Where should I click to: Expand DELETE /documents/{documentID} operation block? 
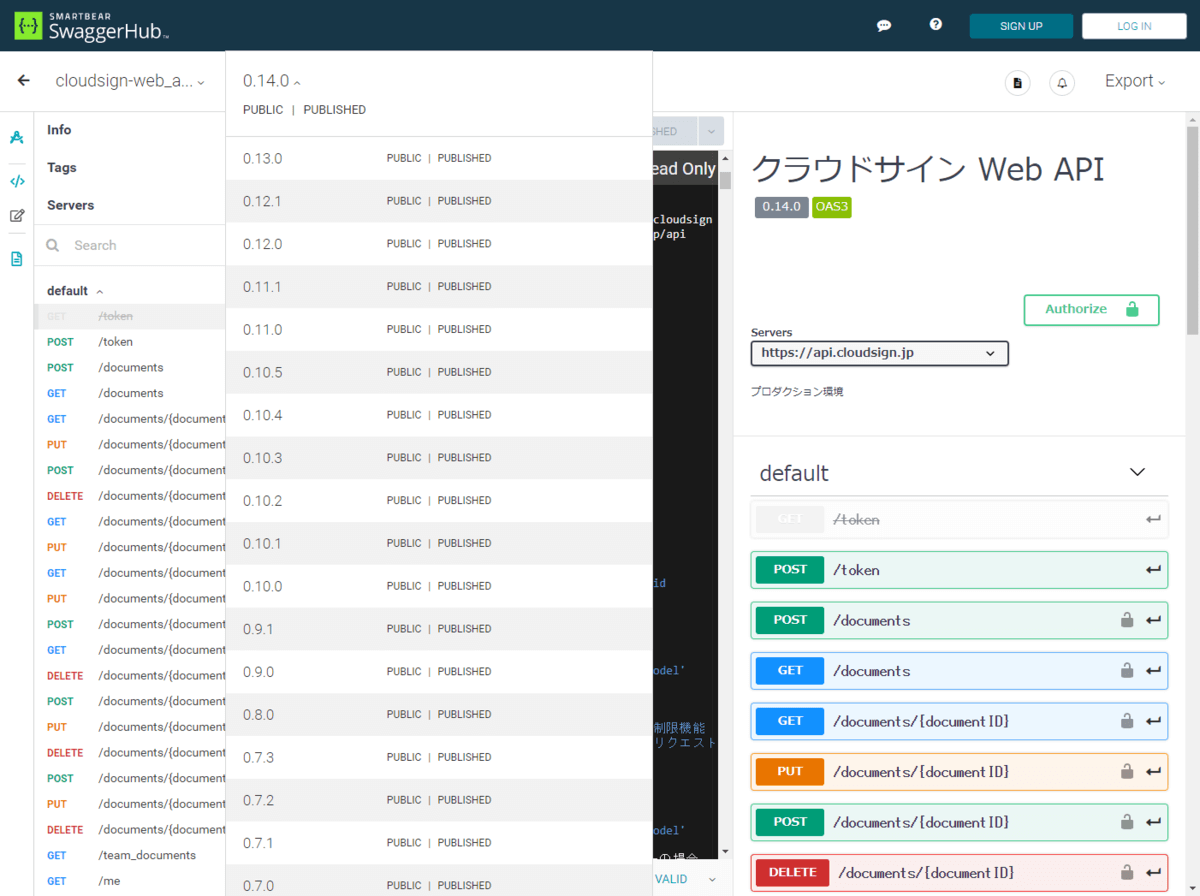click(x=959, y=872)
